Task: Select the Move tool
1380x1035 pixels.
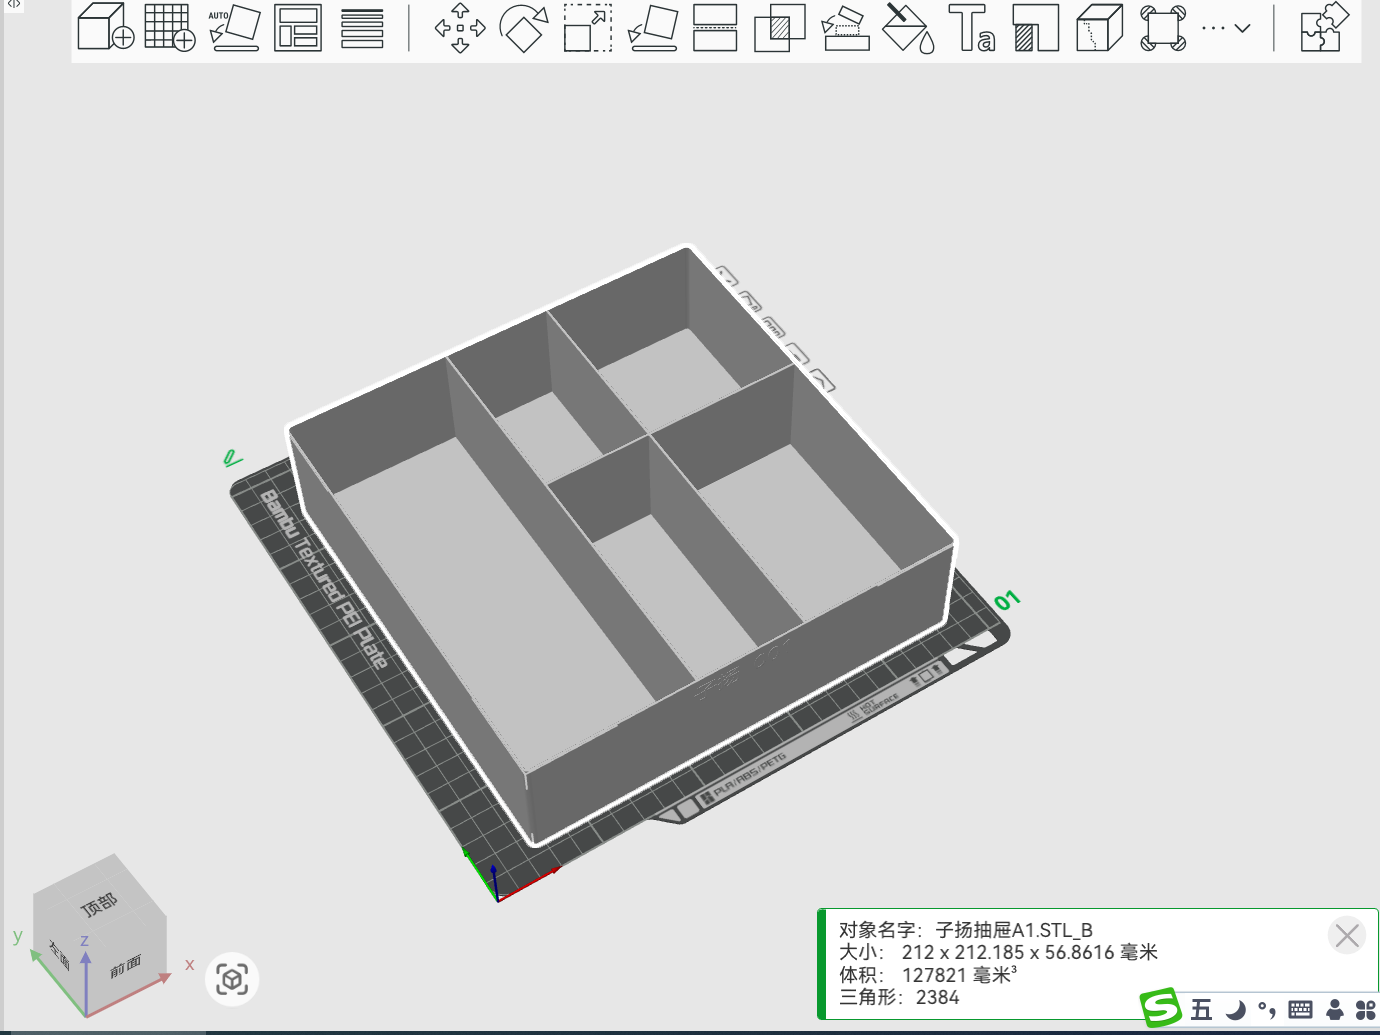Action: click(460, 28)
